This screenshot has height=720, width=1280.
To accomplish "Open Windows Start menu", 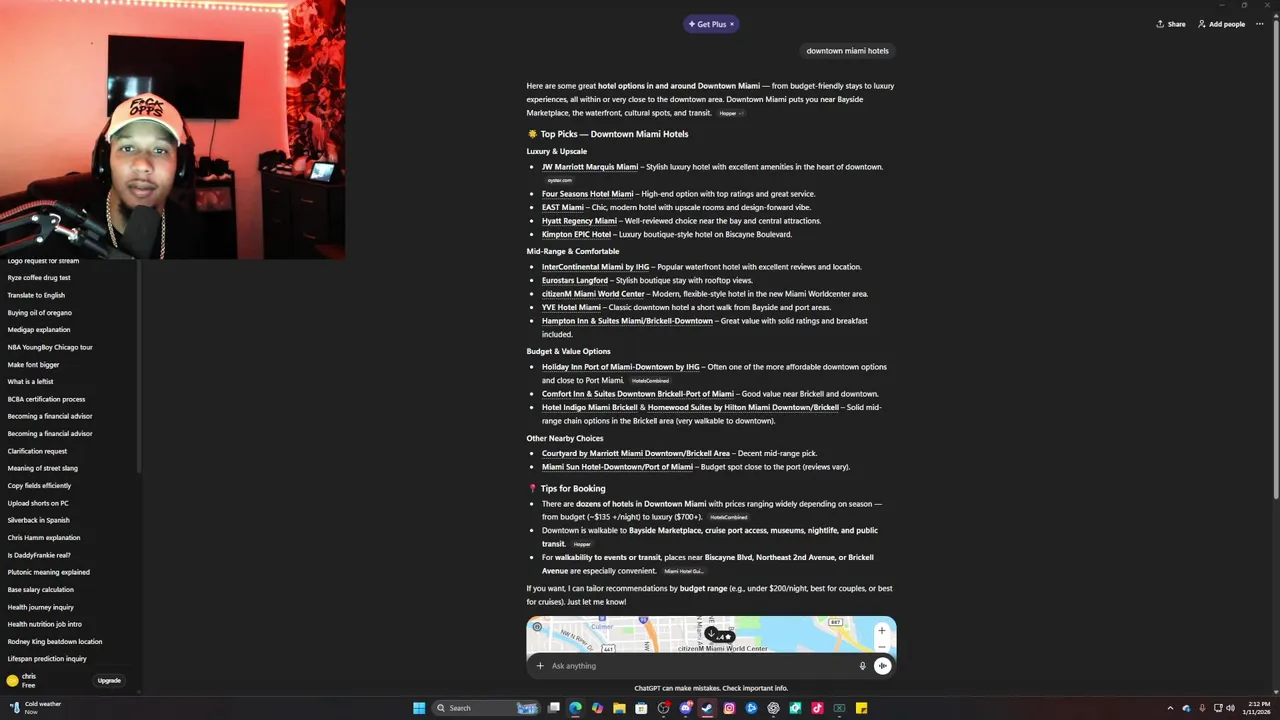I will [419, 708].
